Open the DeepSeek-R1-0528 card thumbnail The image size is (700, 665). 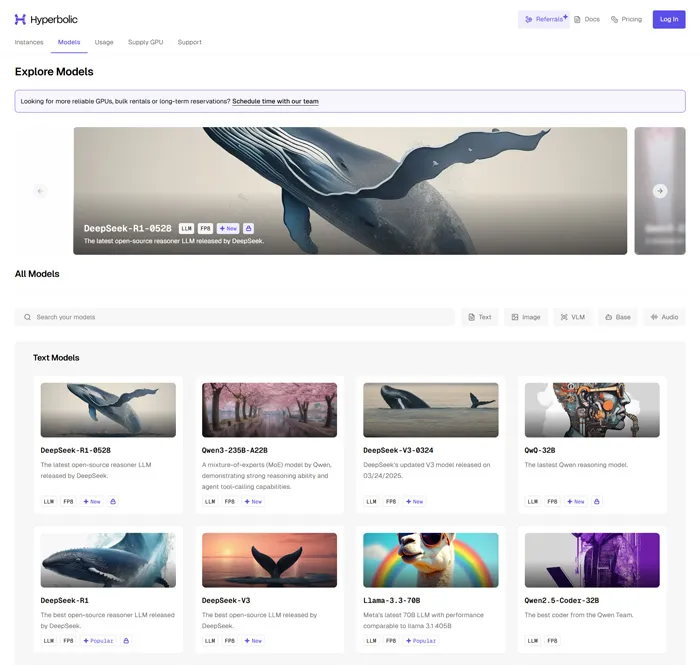[108, 410]
